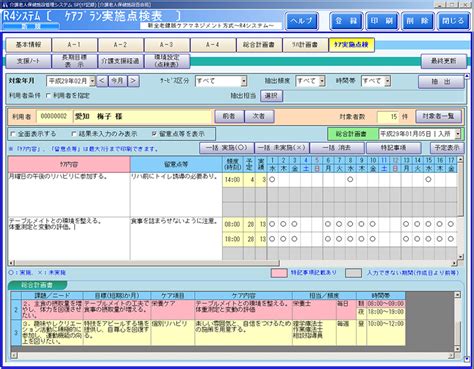
Task: Toggle 利用者を指定 checkbox
Action: coord(48,96)
